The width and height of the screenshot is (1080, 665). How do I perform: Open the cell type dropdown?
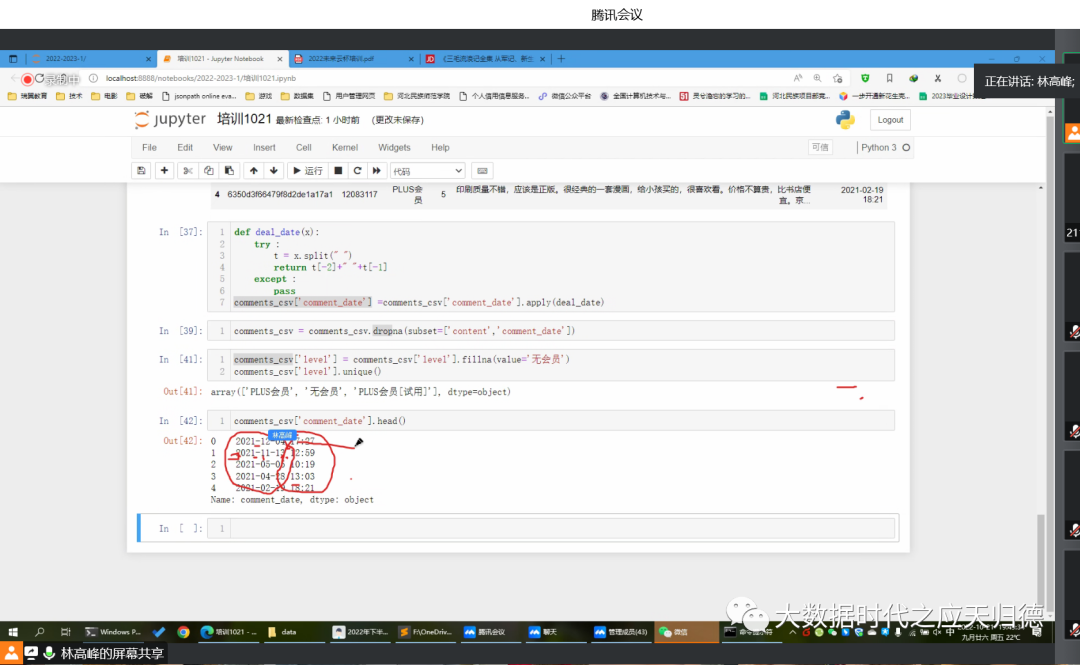428,171
